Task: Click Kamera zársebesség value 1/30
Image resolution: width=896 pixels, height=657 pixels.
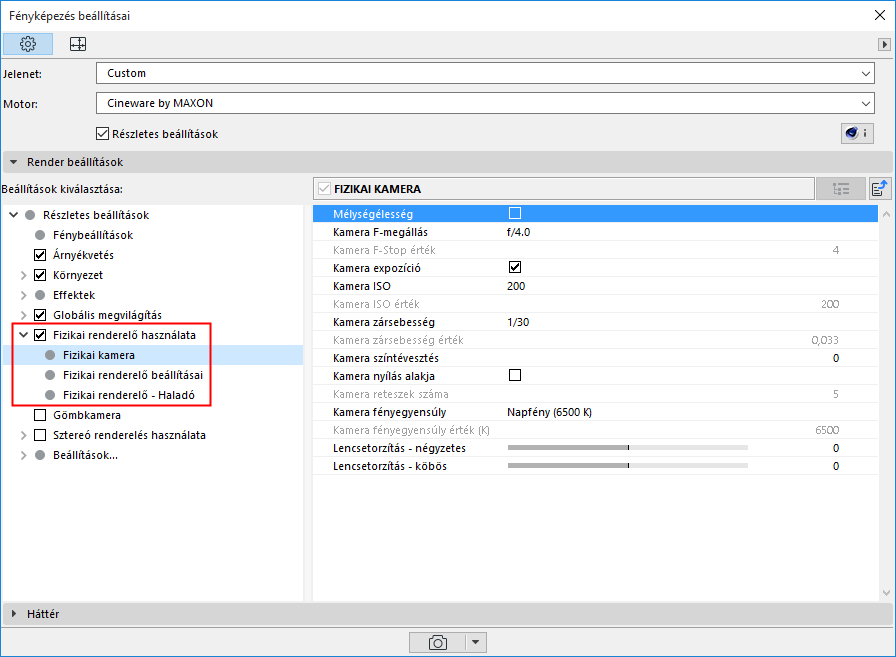Action: coord(518,322)
